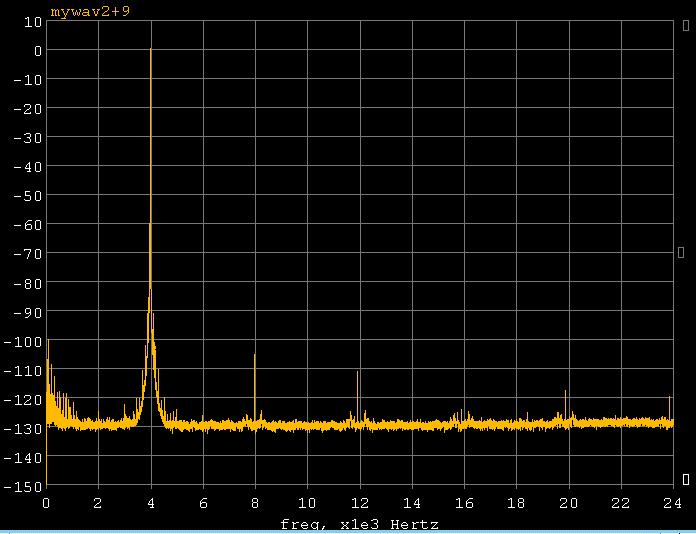Image resolution: width=696 pixels, height=534 pixels.
Task: Click the x-axis tick label 8
Action: point(255,503)
